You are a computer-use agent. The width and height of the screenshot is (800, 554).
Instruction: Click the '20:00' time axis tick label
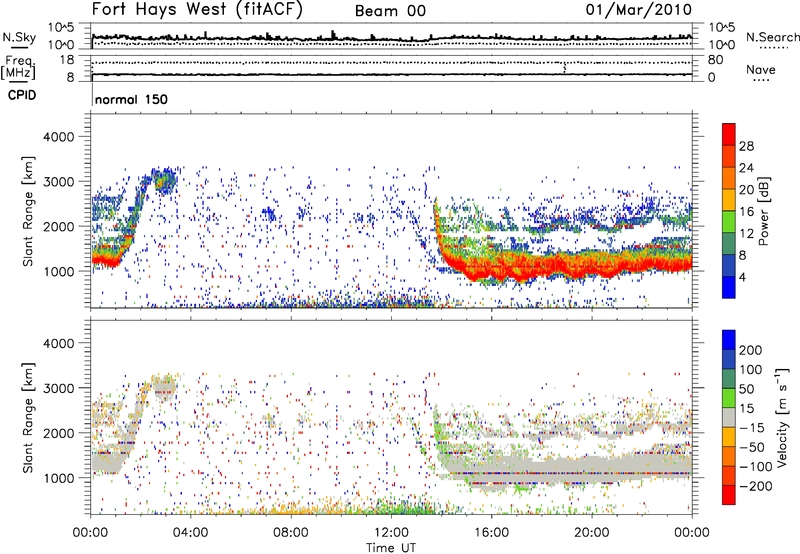[592, 533]
